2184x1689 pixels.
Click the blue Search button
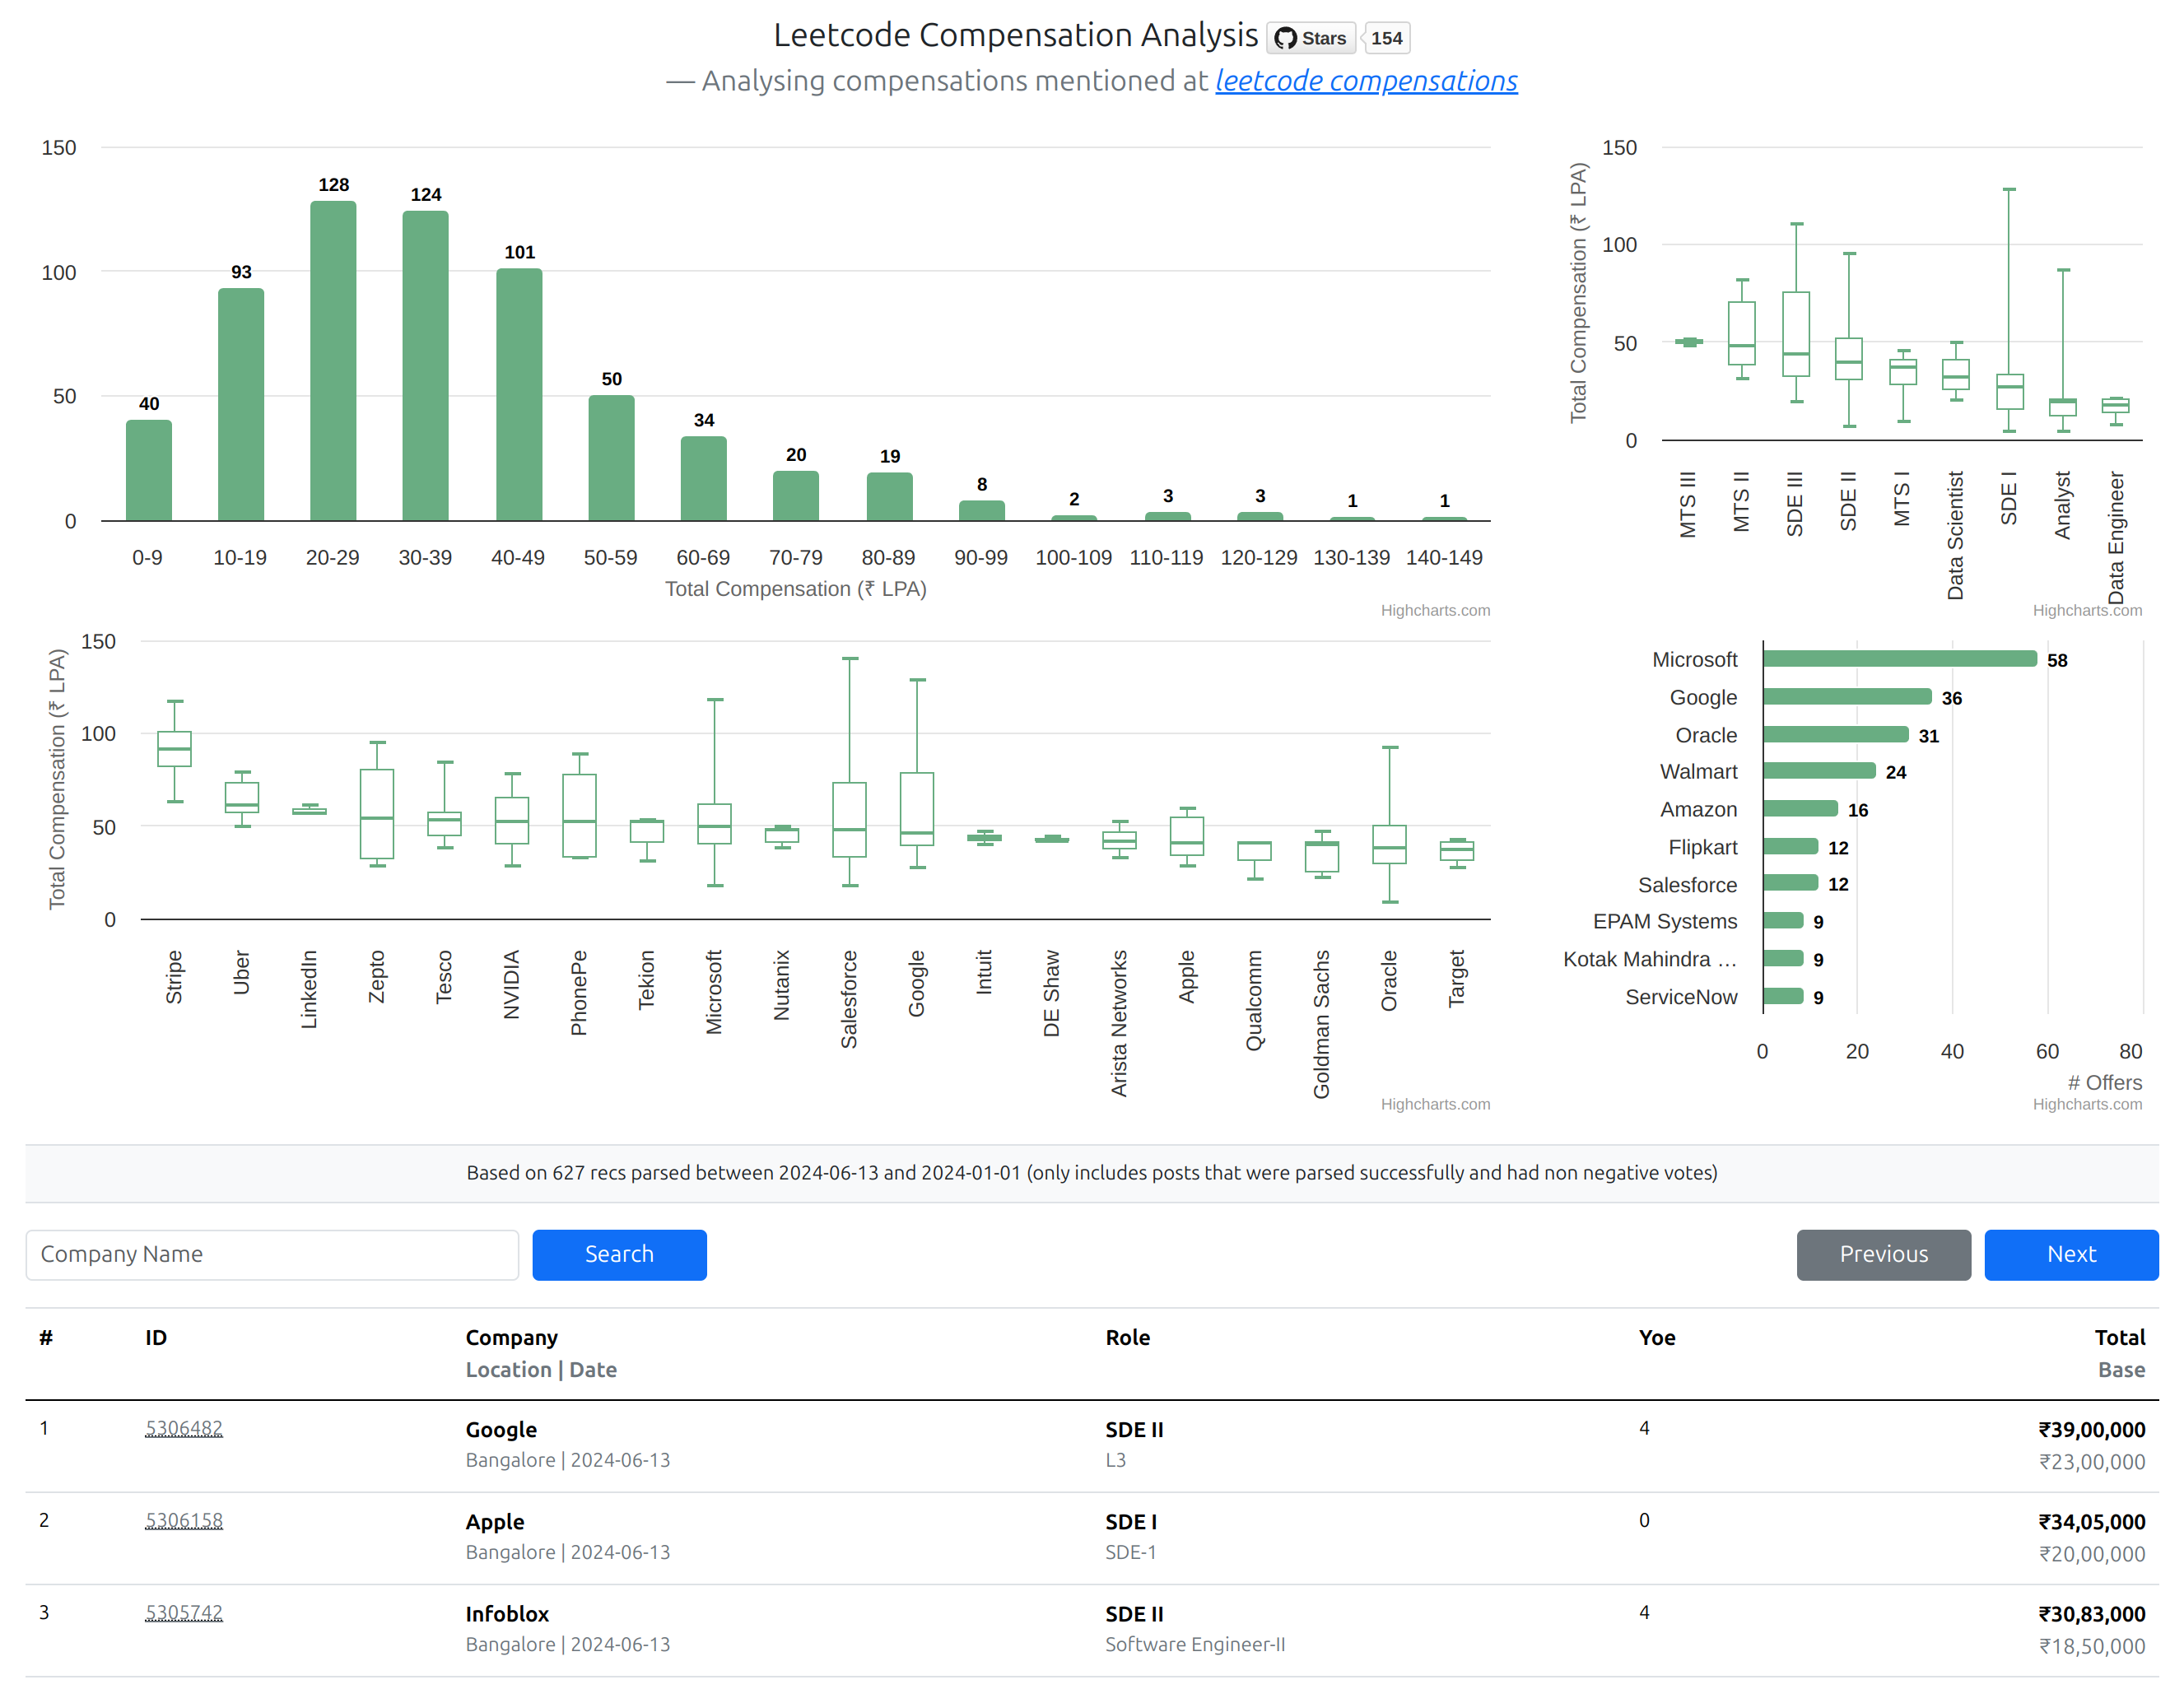click(x=619, y=1254)
